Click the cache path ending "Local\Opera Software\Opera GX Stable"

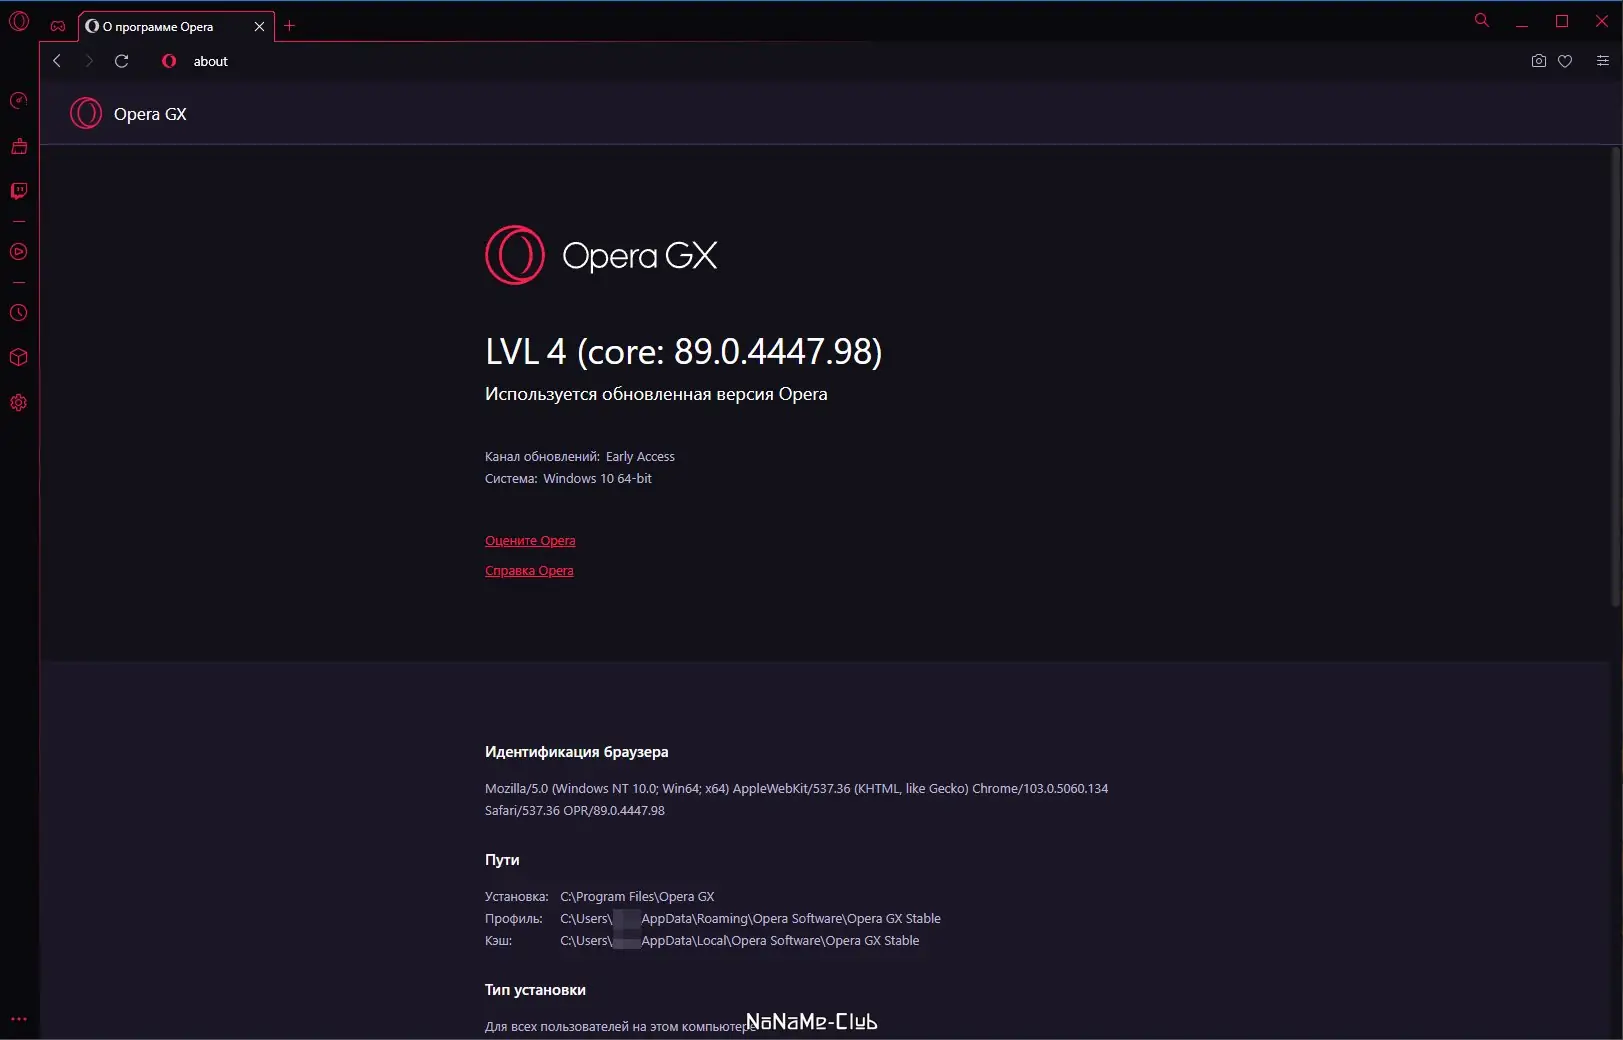[739, 941]
